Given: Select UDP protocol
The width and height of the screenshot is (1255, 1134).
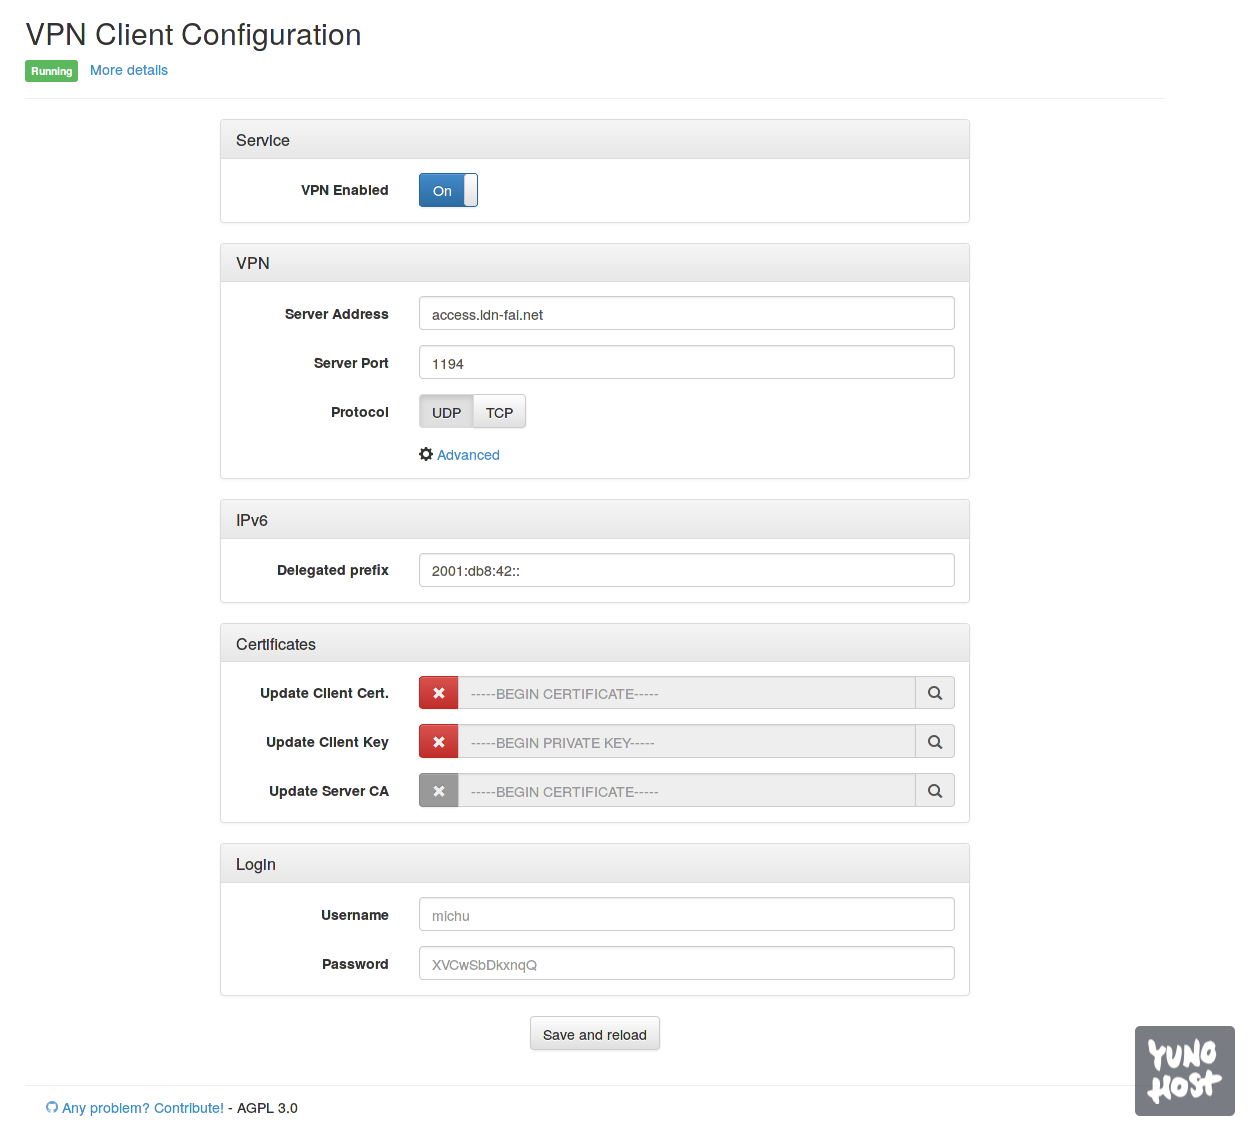Looking at the screenshot, I should point(446,412).
